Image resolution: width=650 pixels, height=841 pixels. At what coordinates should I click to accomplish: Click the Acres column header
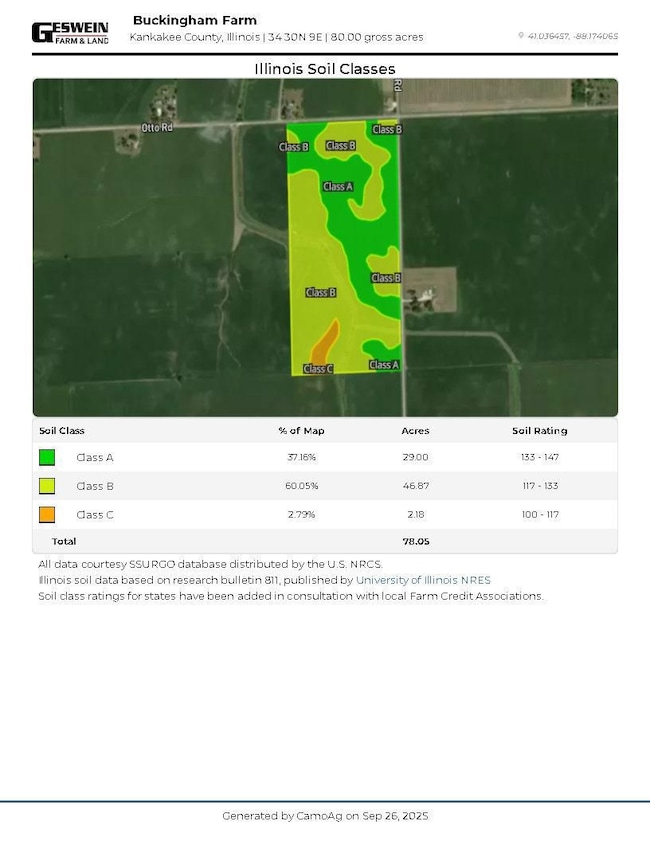pos(415,431)
